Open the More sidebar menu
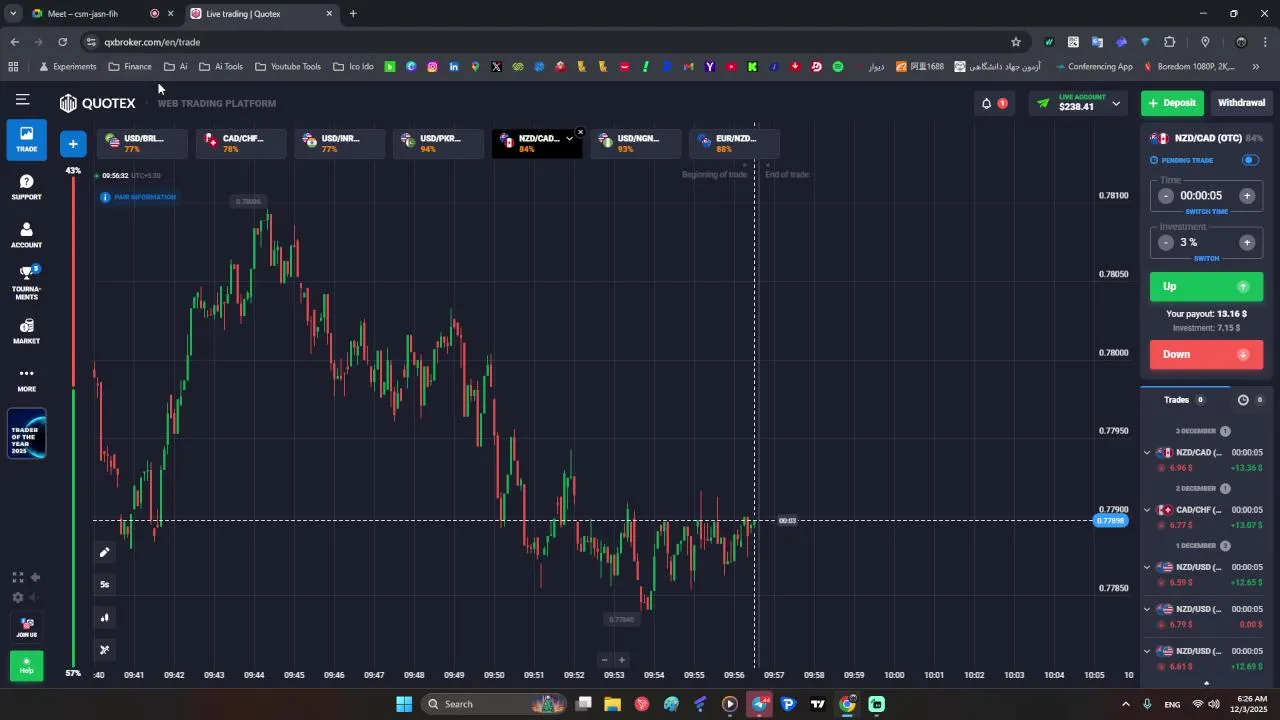This screenshot has width=1280, height=720. (27, 379)
